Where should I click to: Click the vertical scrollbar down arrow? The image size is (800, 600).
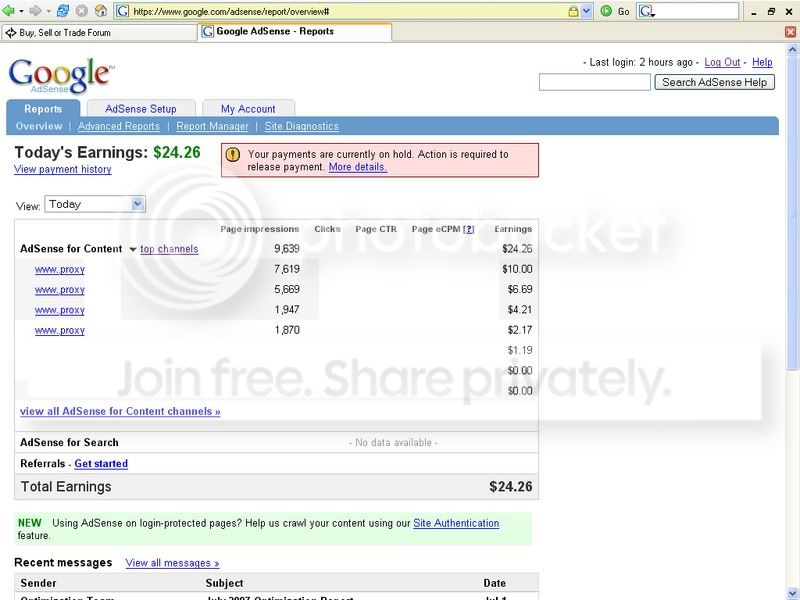(792, 594)
